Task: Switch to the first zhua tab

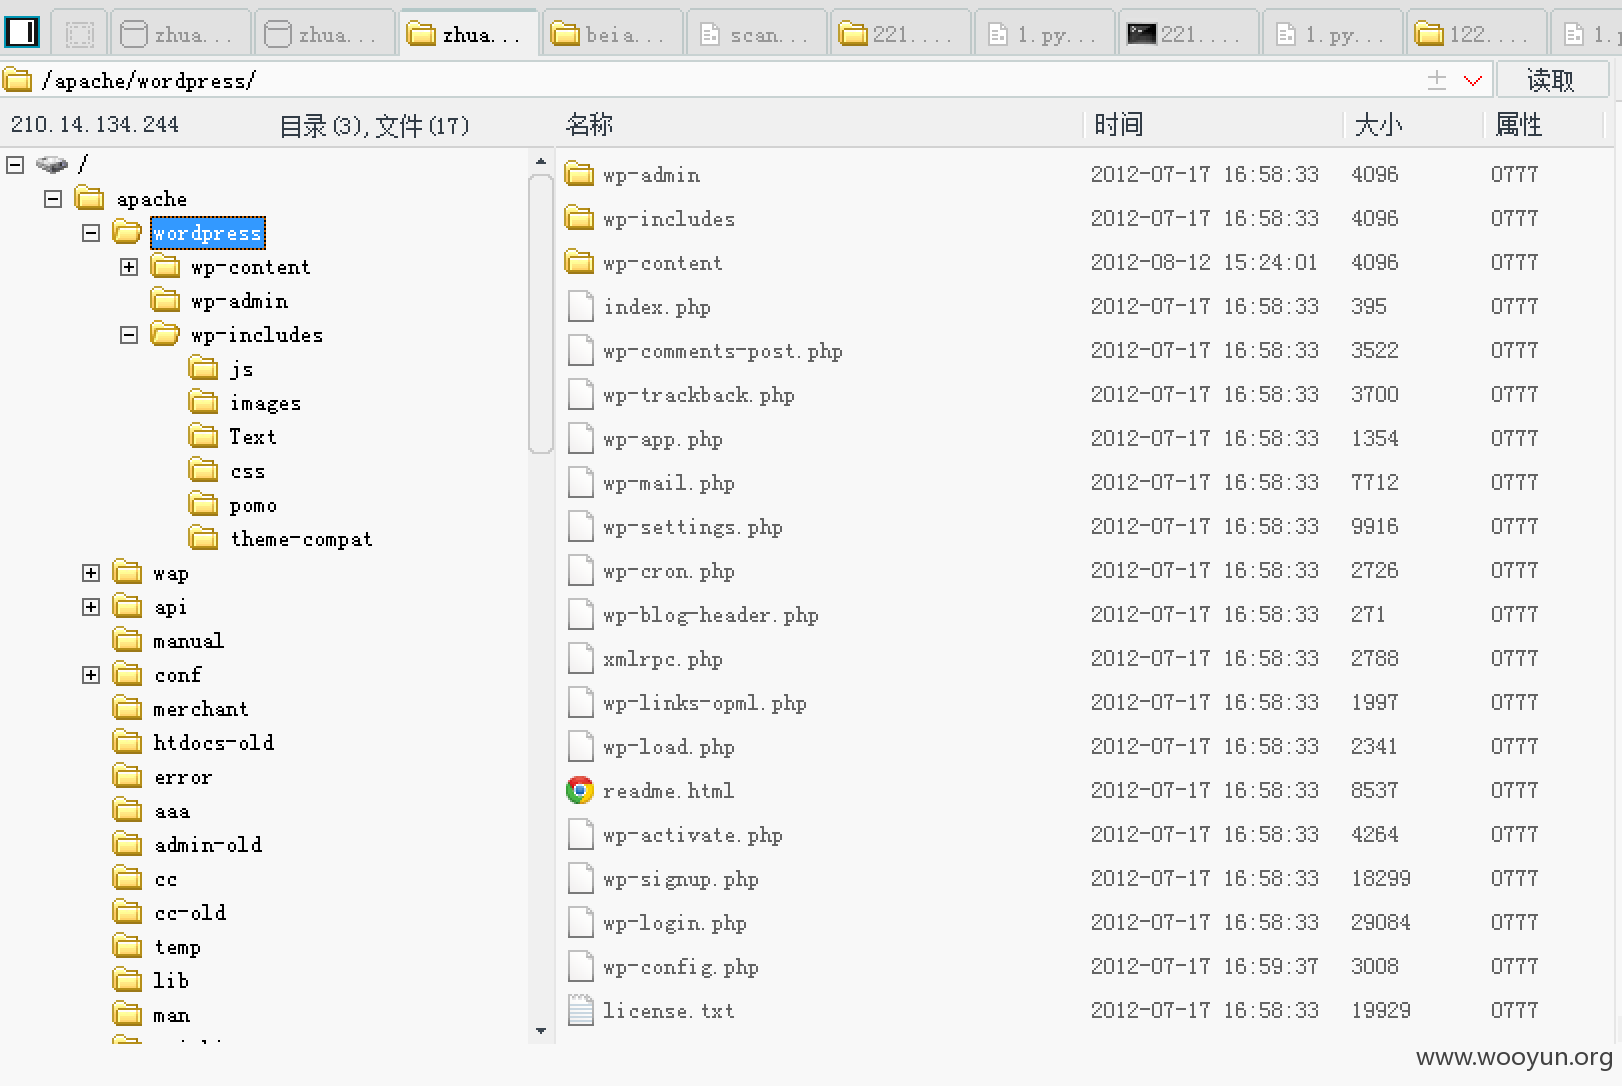Action: [x=181, y=33]
